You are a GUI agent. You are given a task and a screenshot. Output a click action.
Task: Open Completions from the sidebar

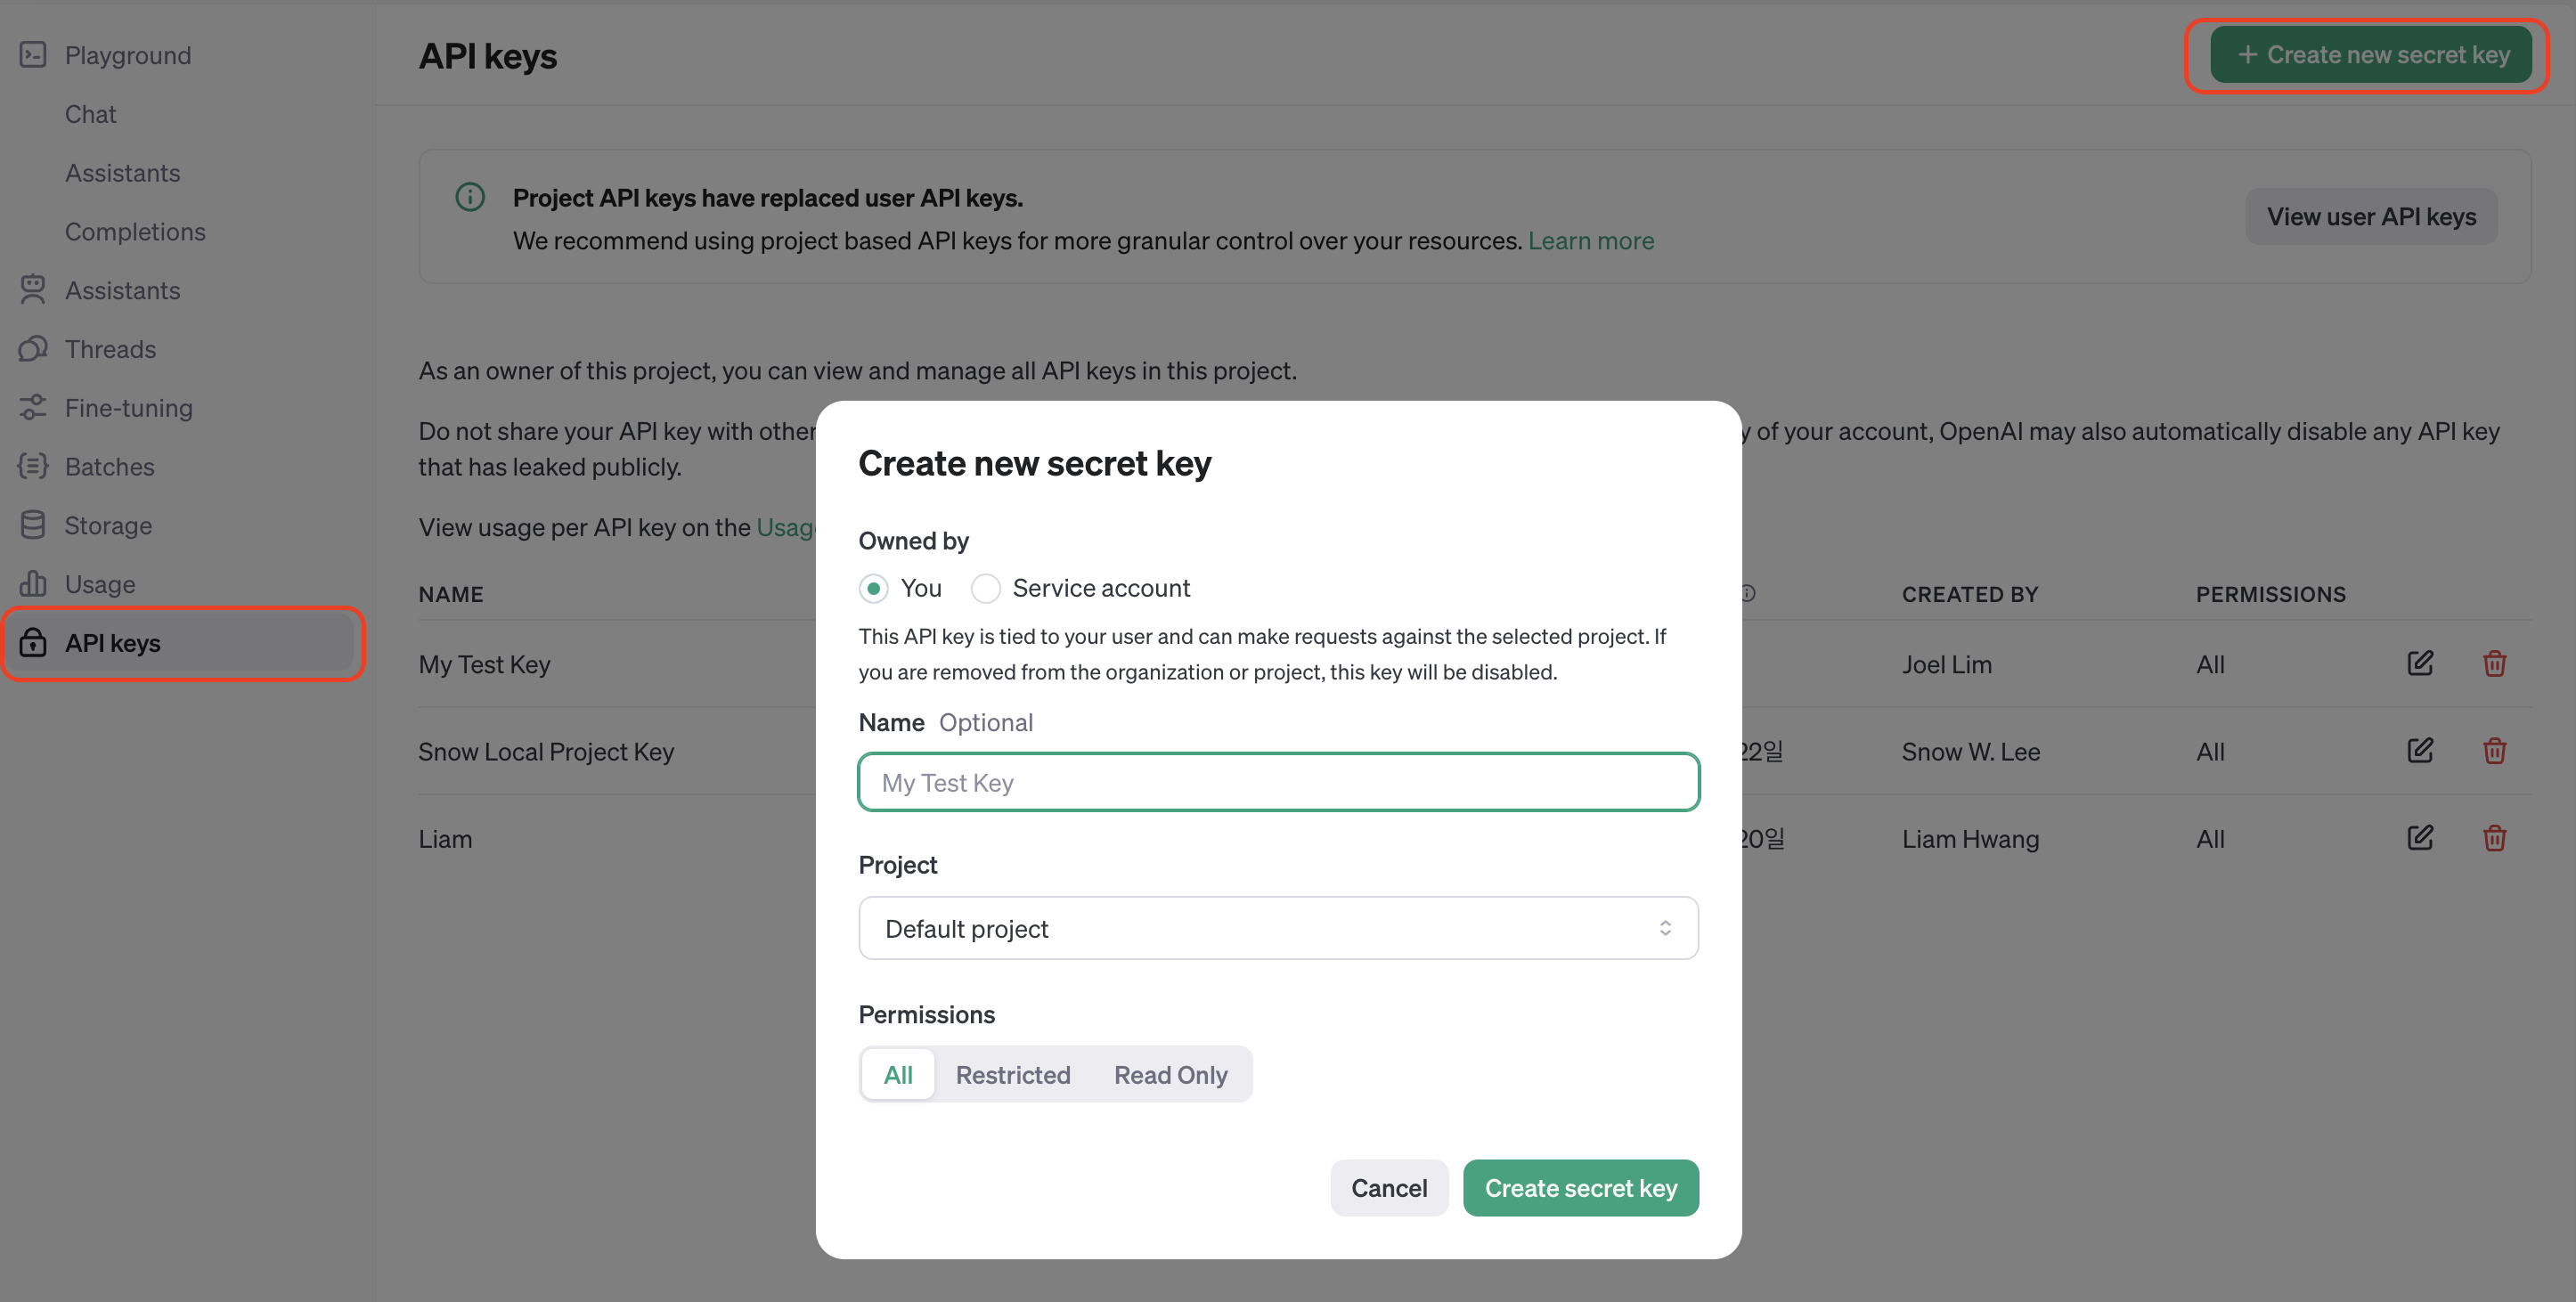135,231
